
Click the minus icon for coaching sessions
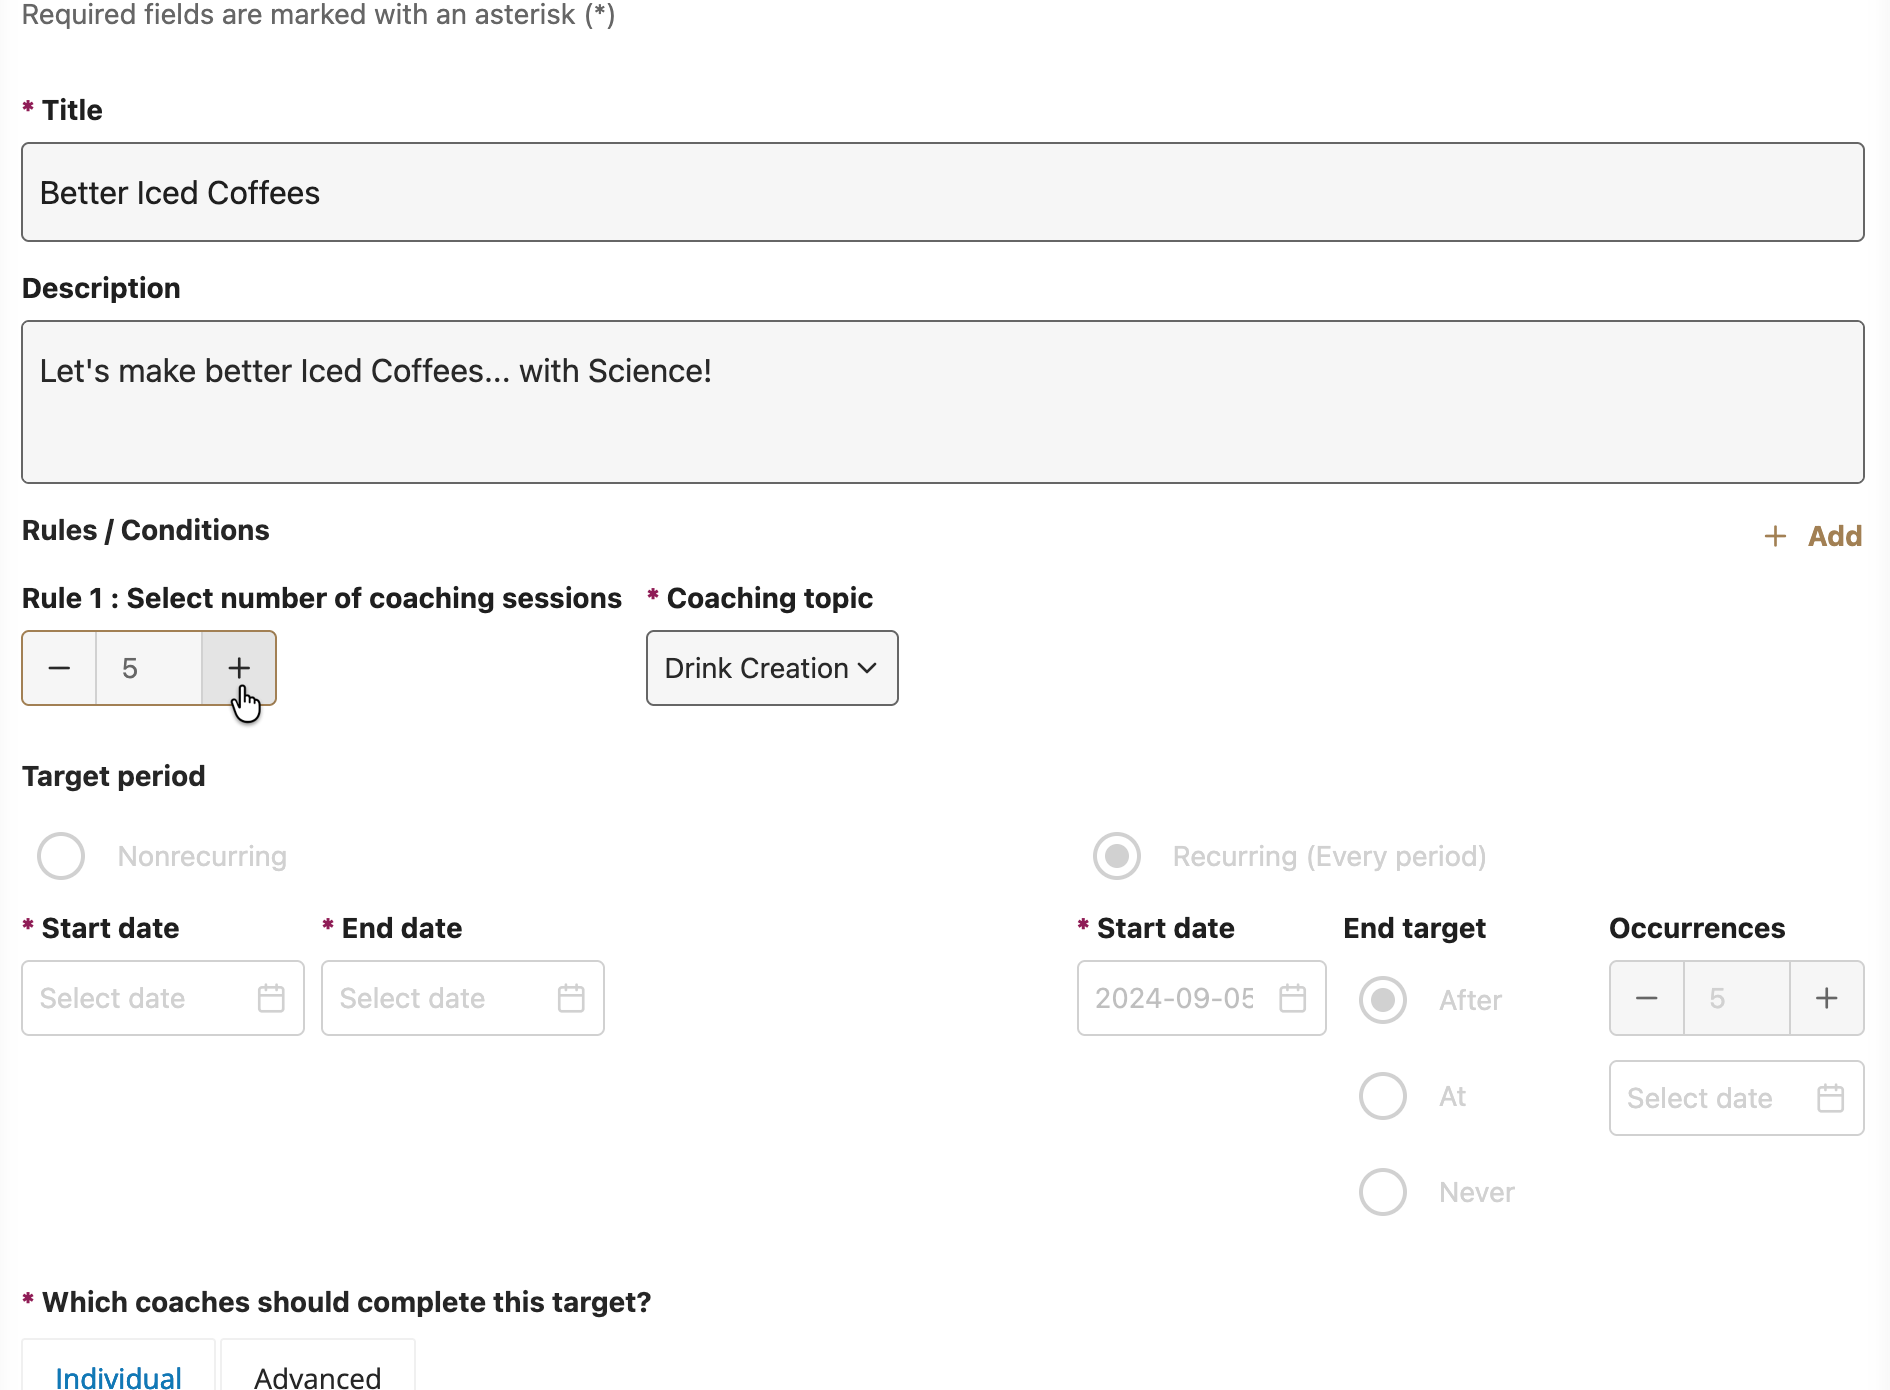pos(59,668)
